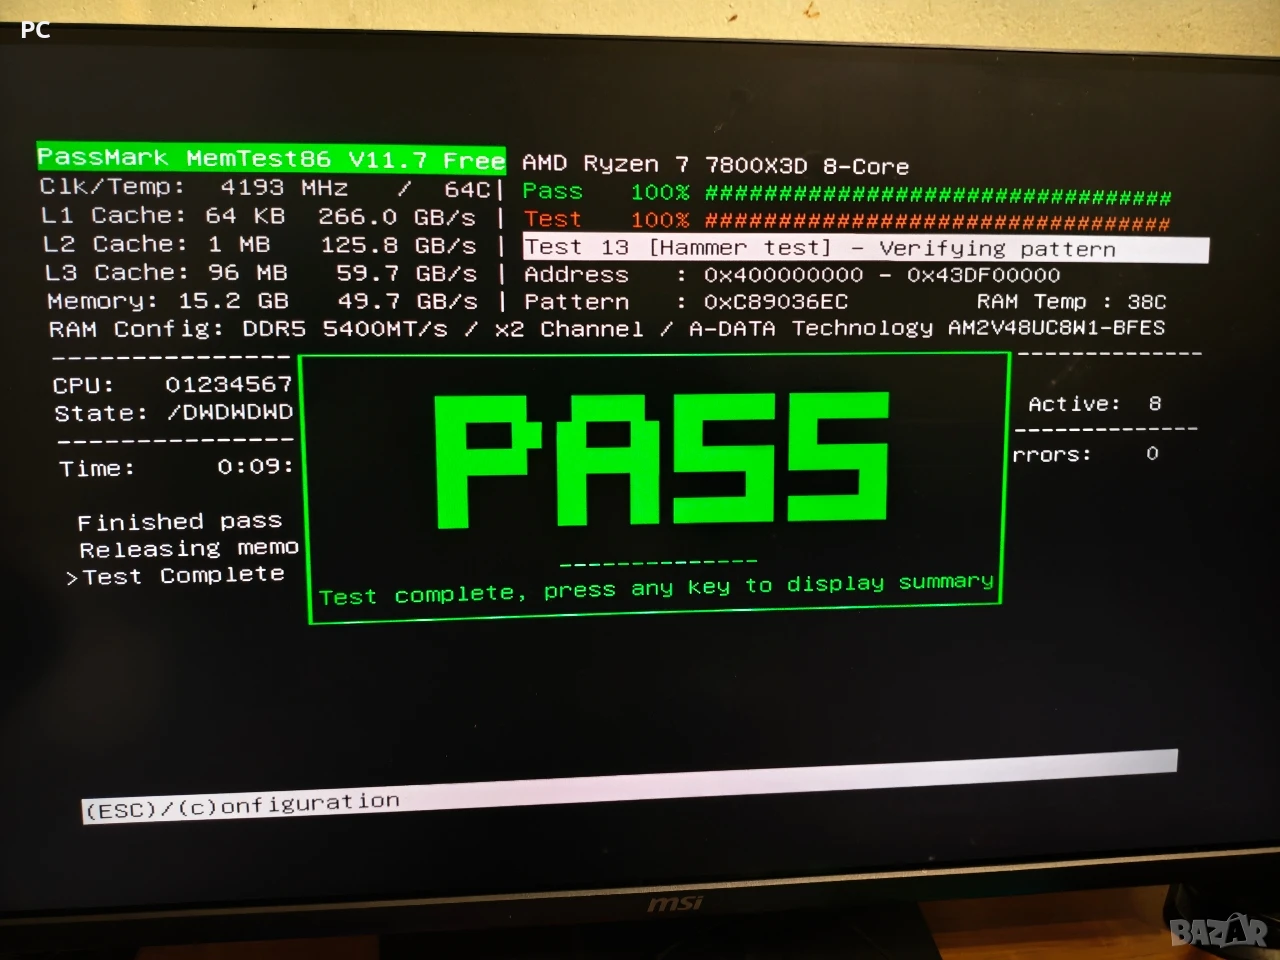Click the PassMark MemTest86 V11.7 Free title

(271, 158)
